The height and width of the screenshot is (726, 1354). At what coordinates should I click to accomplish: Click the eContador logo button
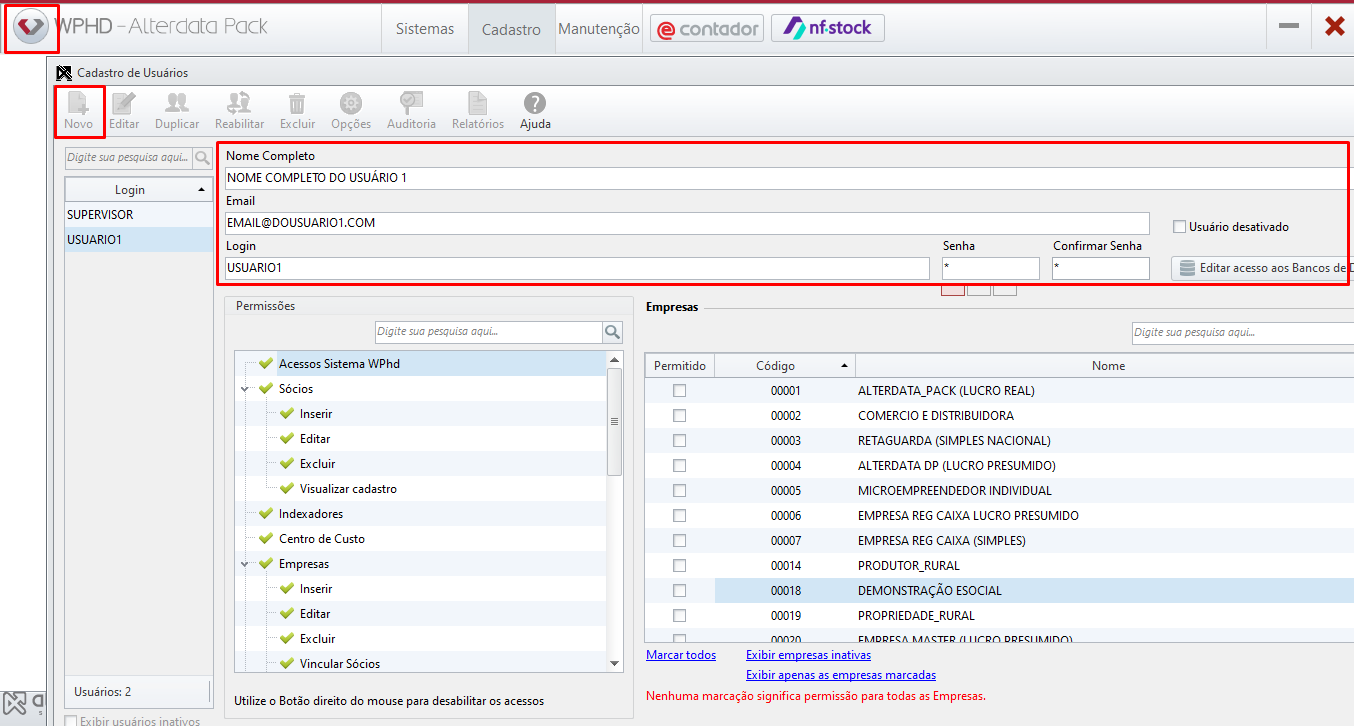tap(707, 29)
